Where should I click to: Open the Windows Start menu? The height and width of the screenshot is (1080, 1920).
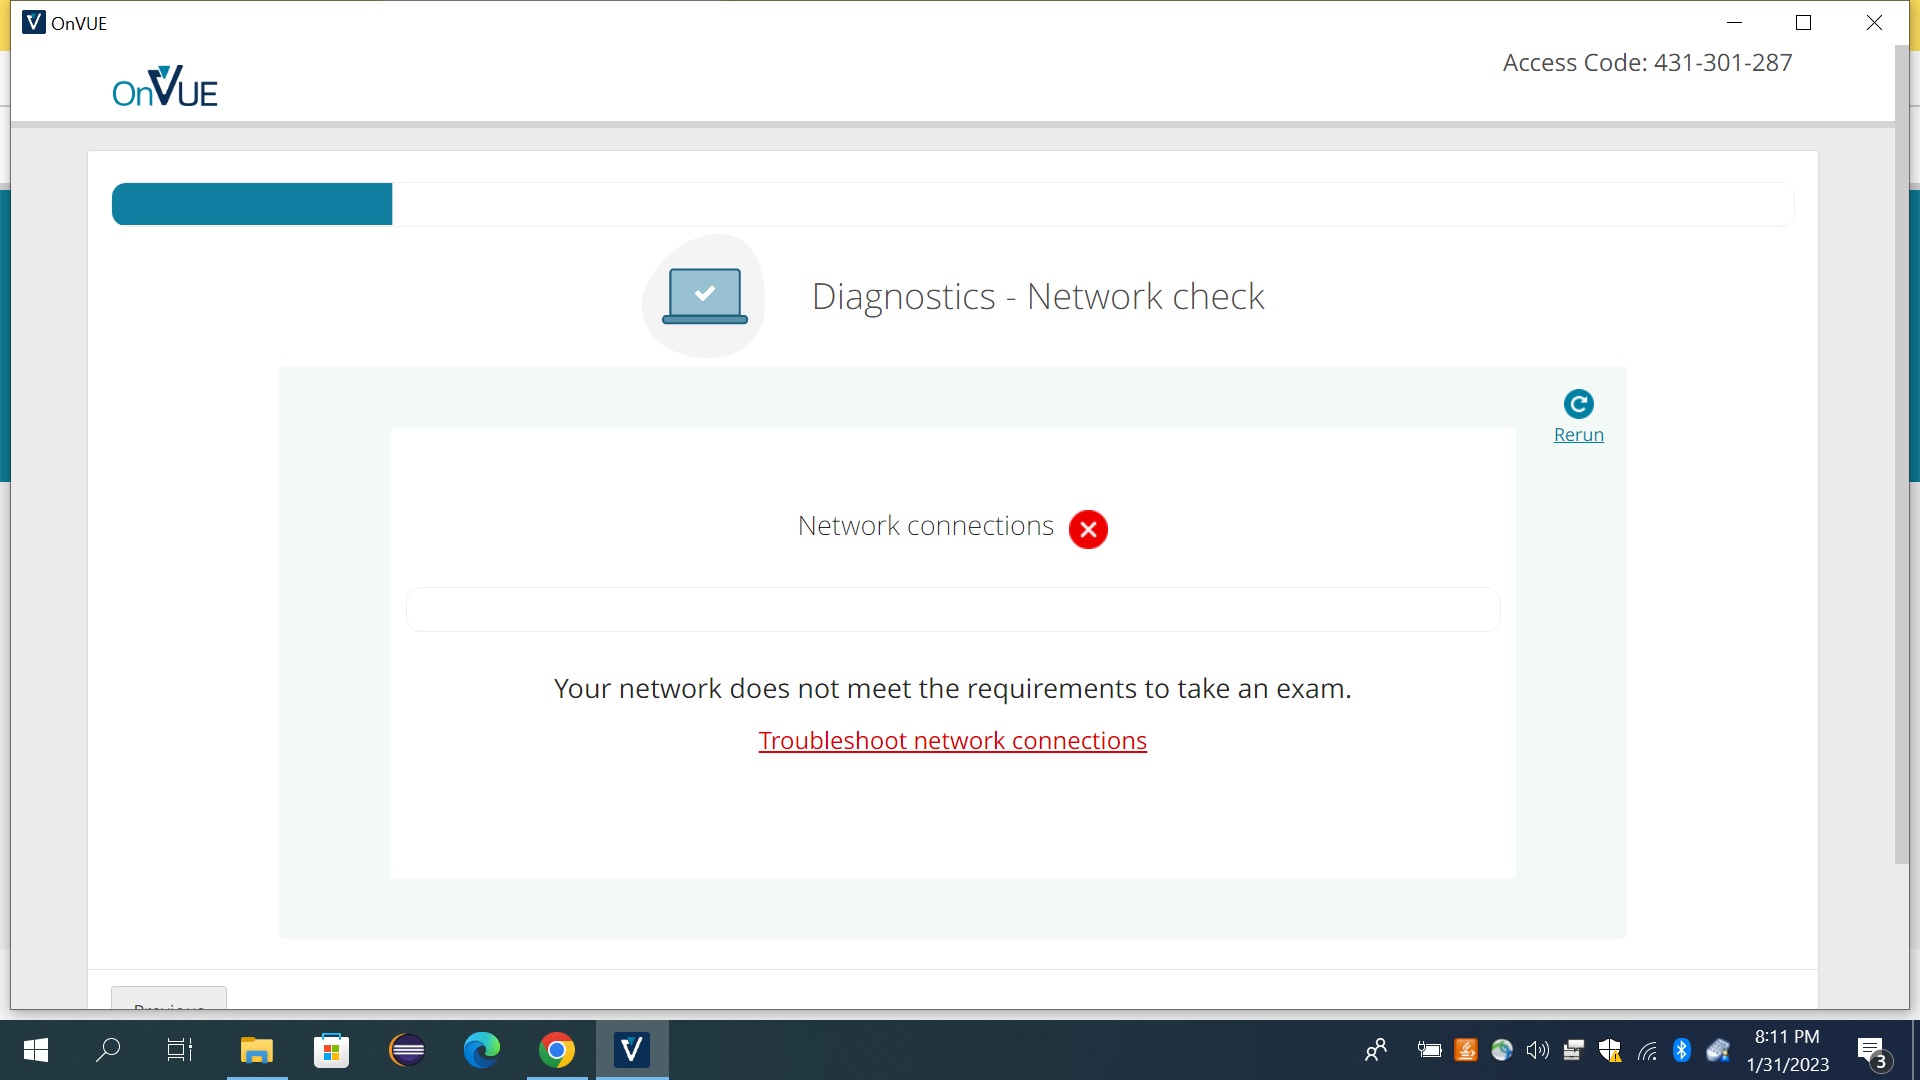[36, 1050]
